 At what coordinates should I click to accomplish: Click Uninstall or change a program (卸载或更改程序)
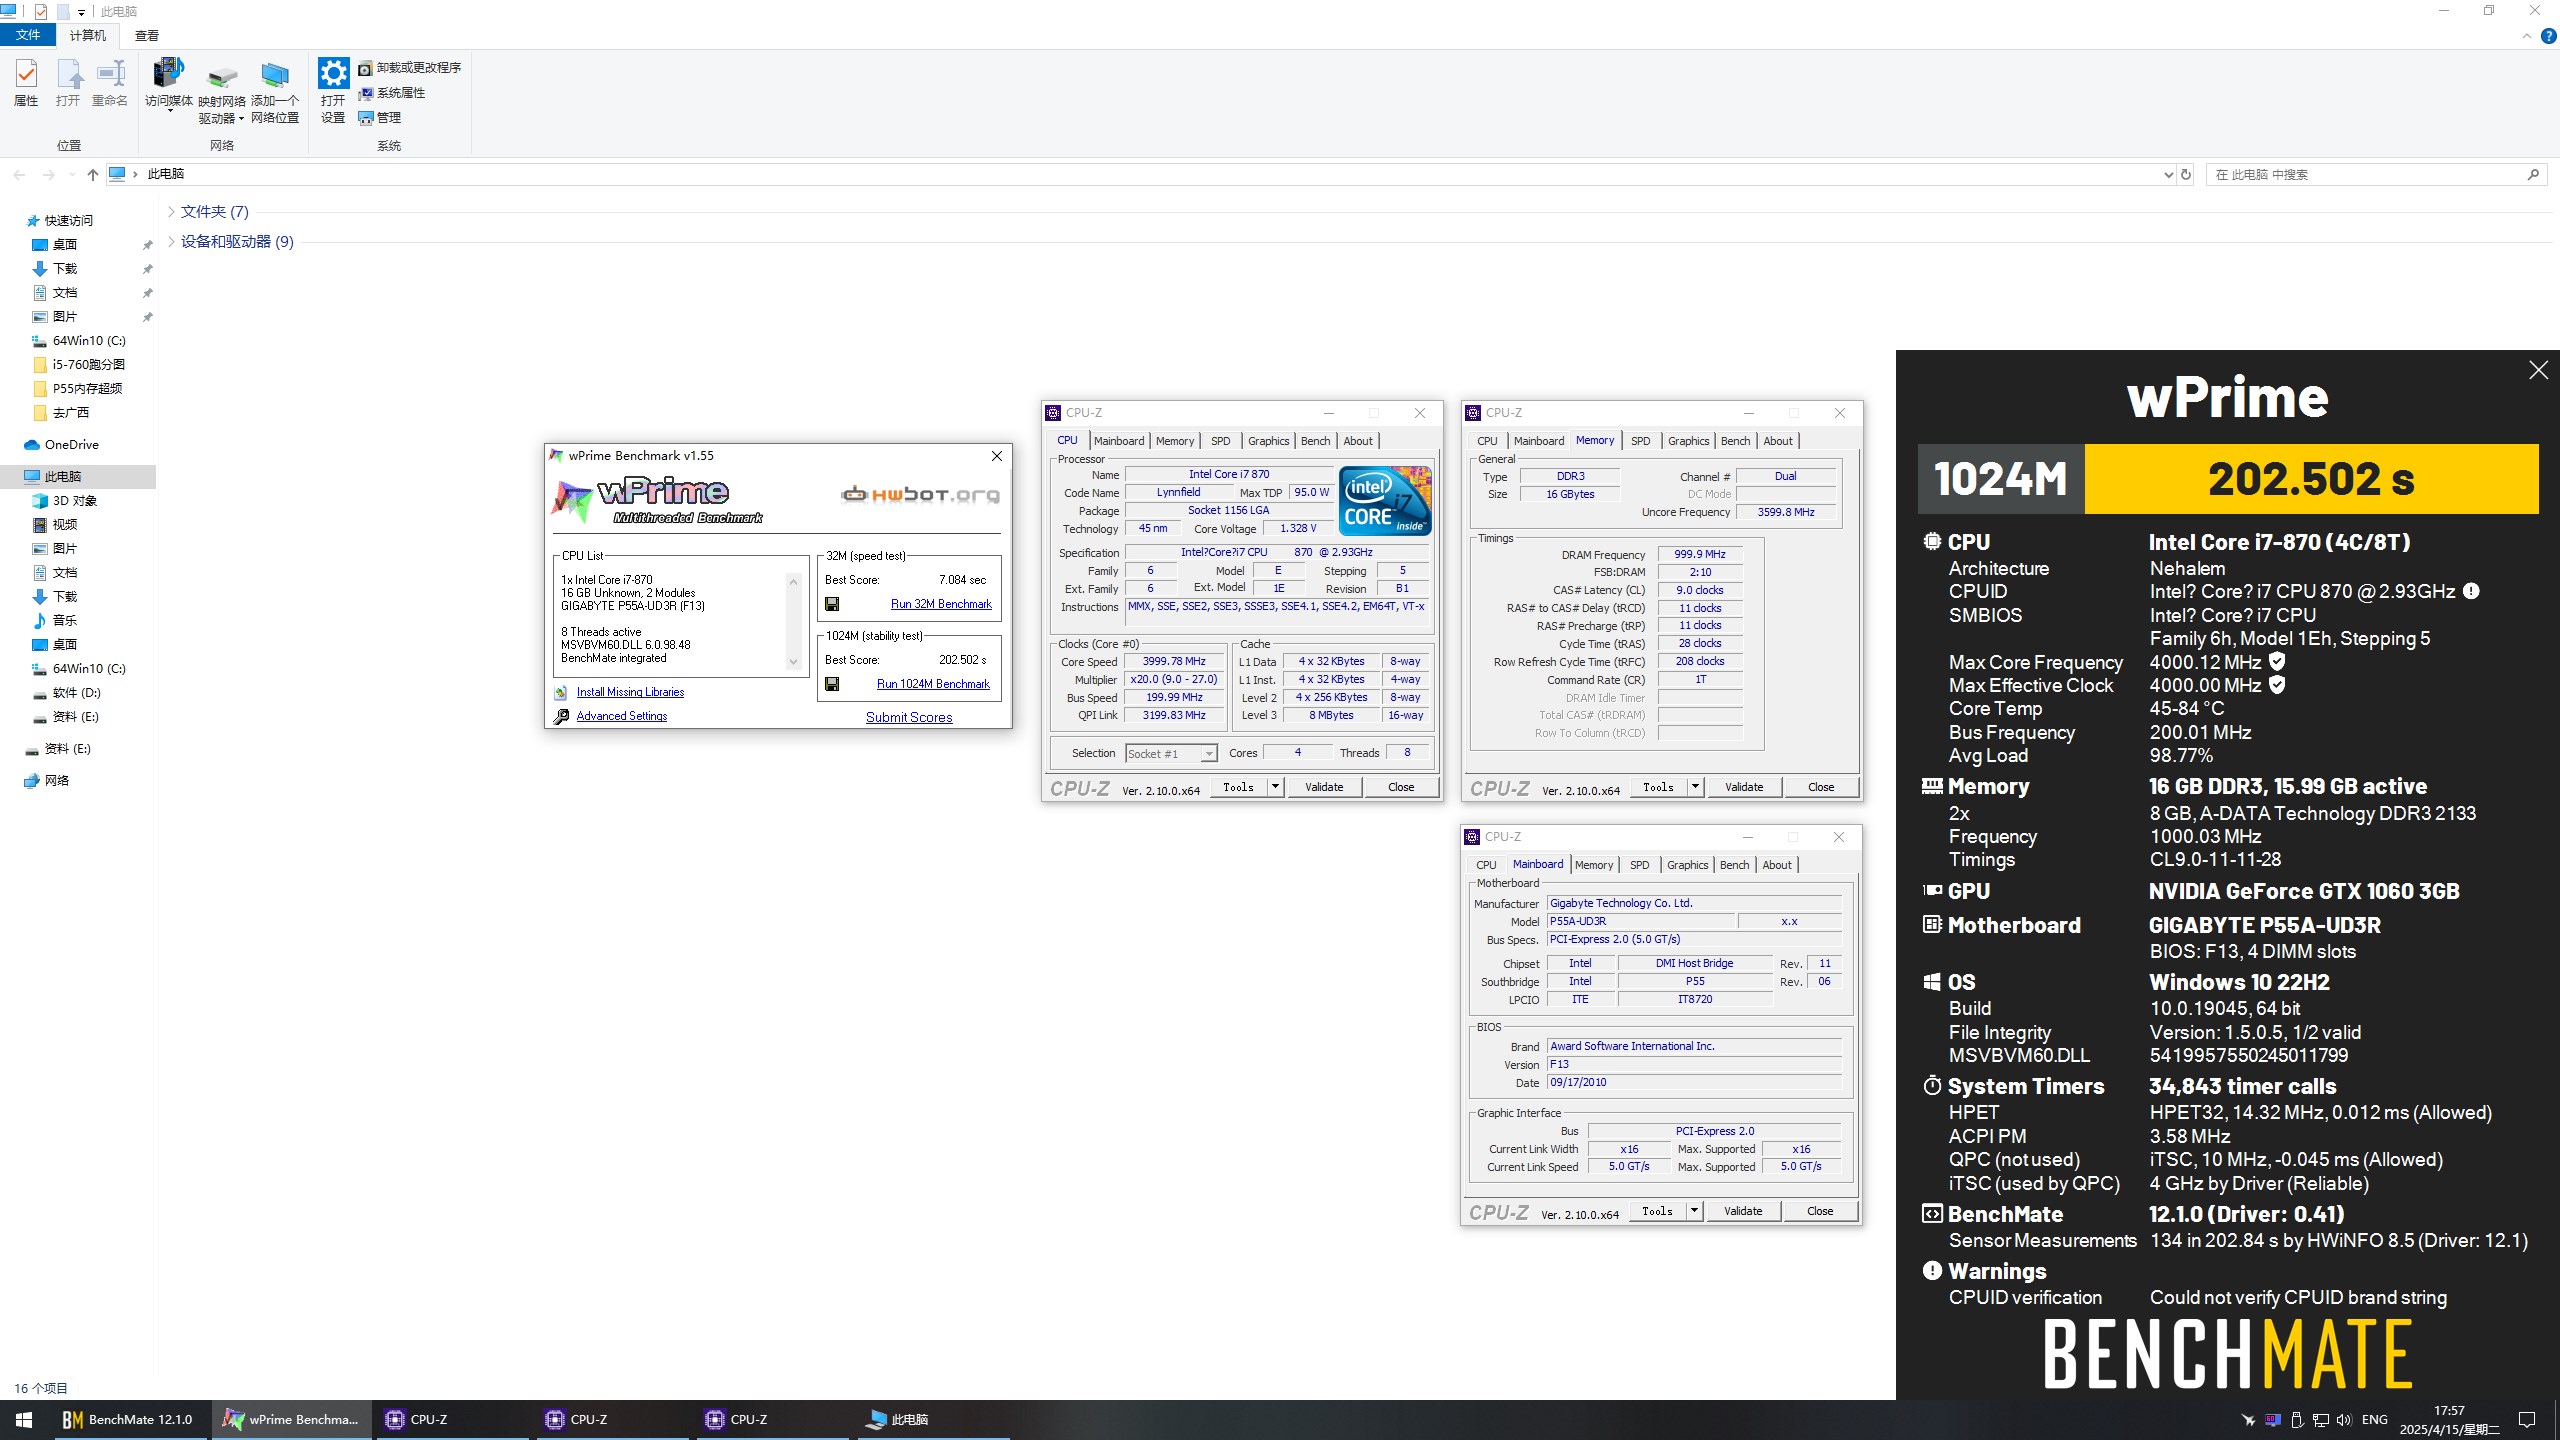[x=410, y=68]
